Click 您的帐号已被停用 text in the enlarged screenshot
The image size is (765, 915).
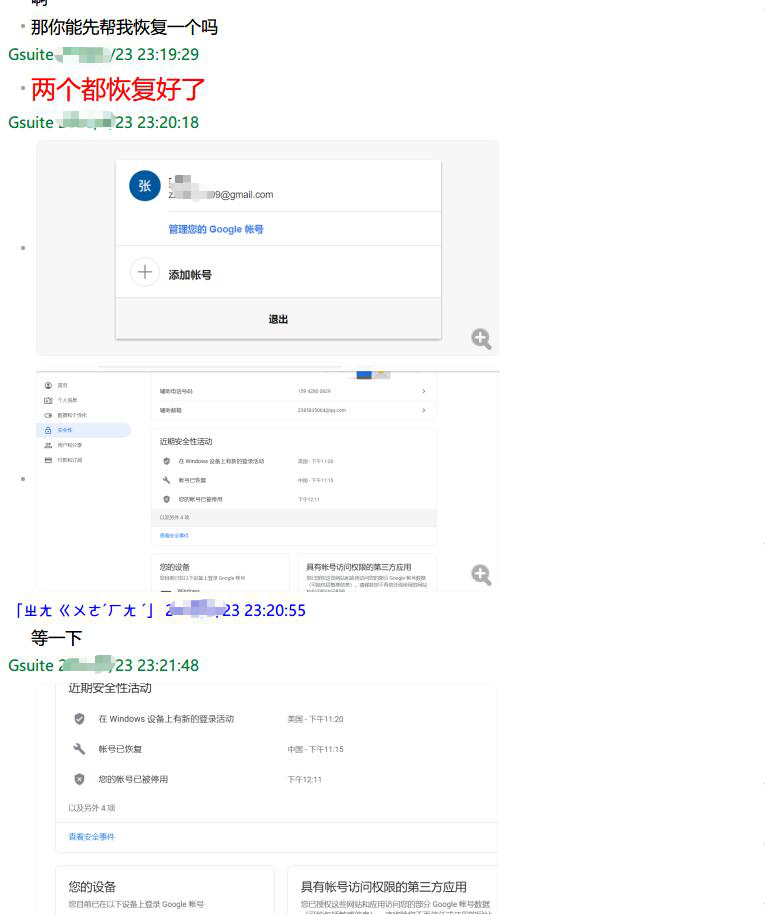click(x=133, y=779)
